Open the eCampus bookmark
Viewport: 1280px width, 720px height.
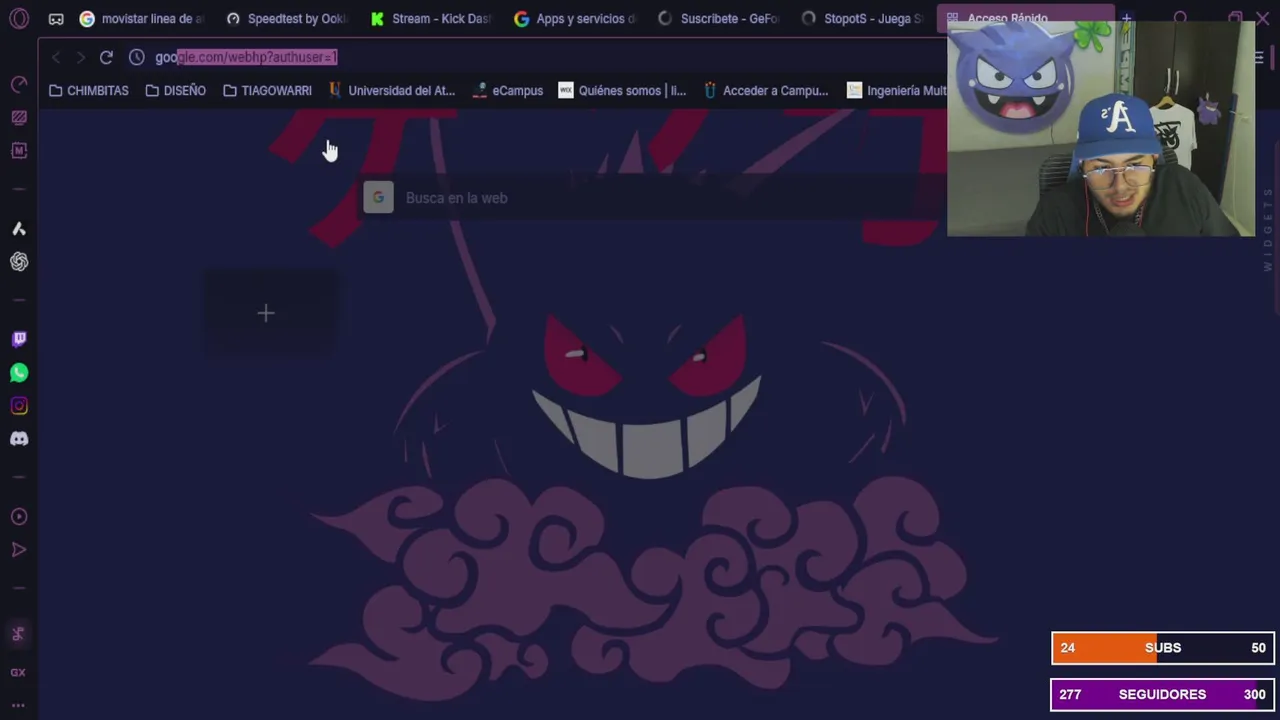(x=507, y=91)
